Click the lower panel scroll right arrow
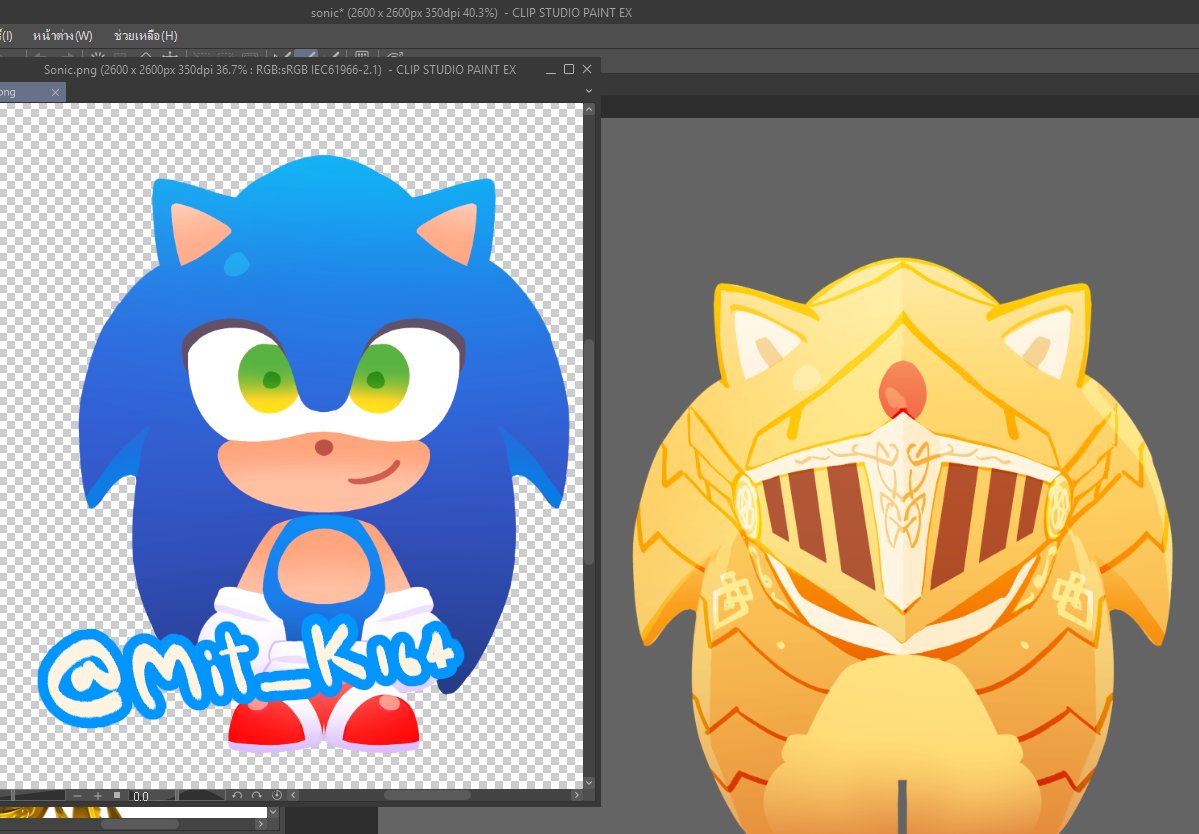The image size is (1199, 834). (x=261, y=824)
